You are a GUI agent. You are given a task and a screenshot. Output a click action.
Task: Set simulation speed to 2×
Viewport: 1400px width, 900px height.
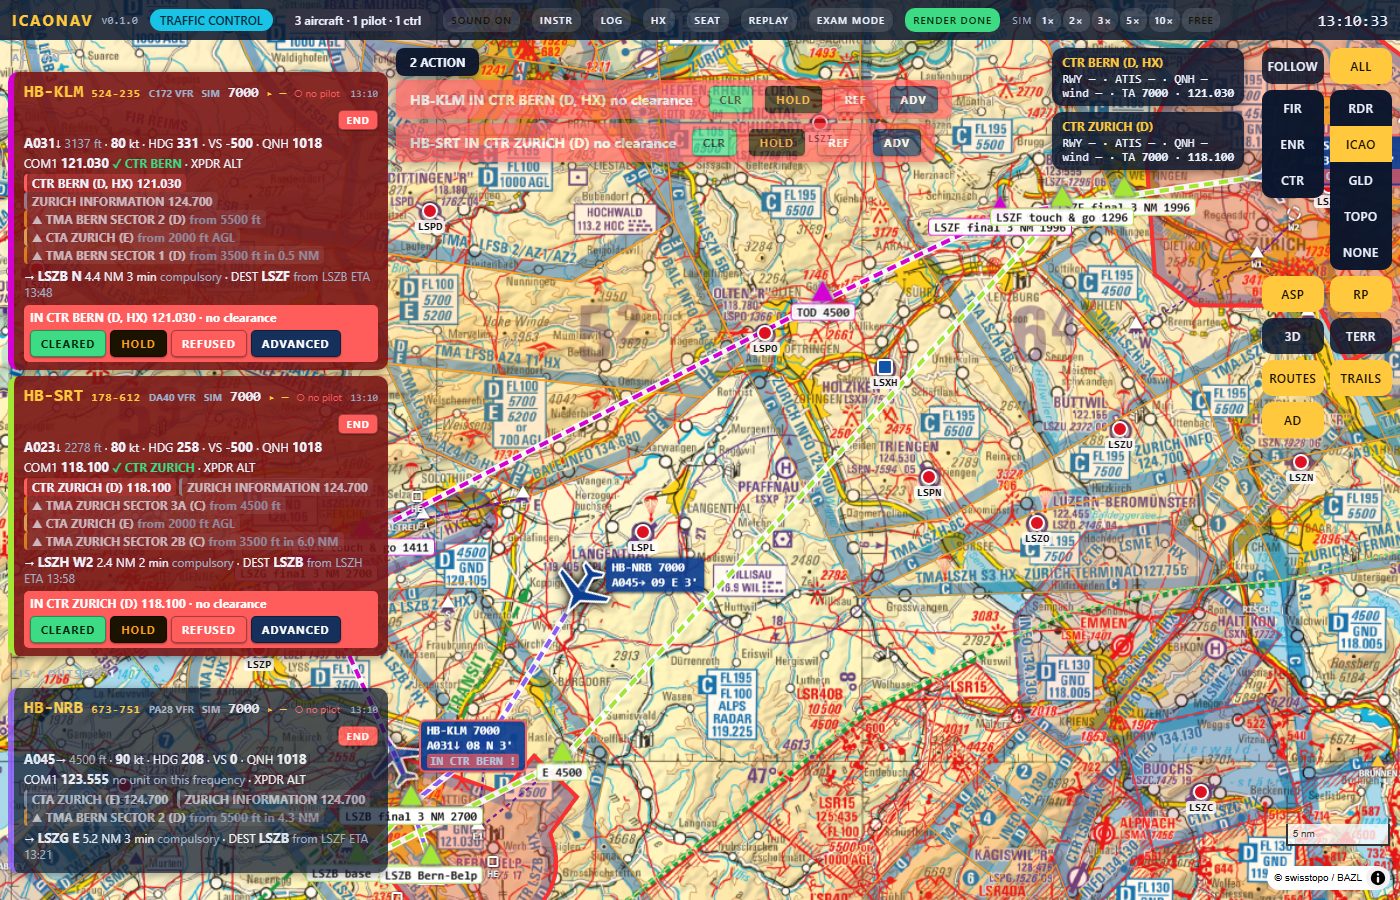(1075, 20)
